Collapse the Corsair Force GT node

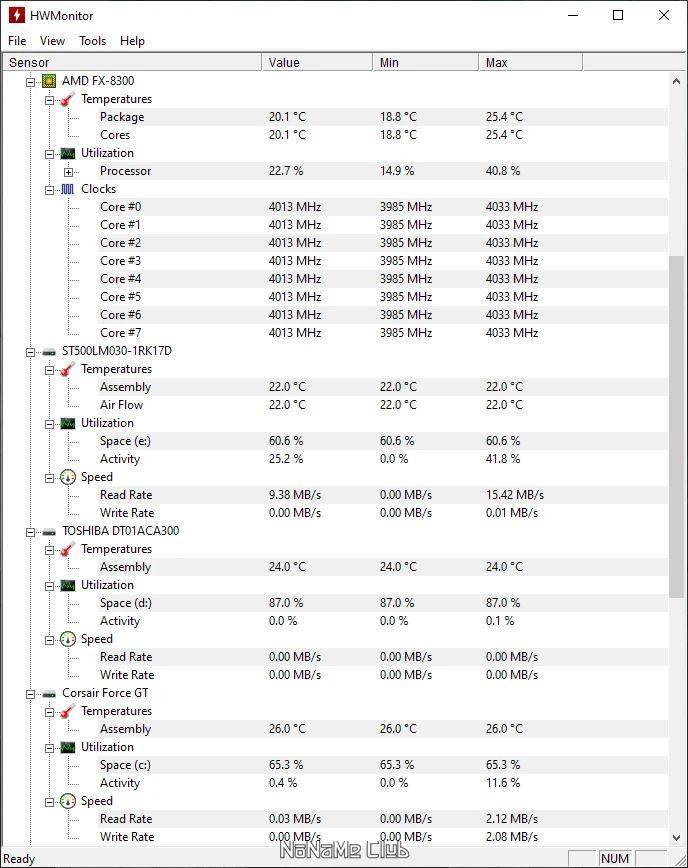(x=31, y=693)
